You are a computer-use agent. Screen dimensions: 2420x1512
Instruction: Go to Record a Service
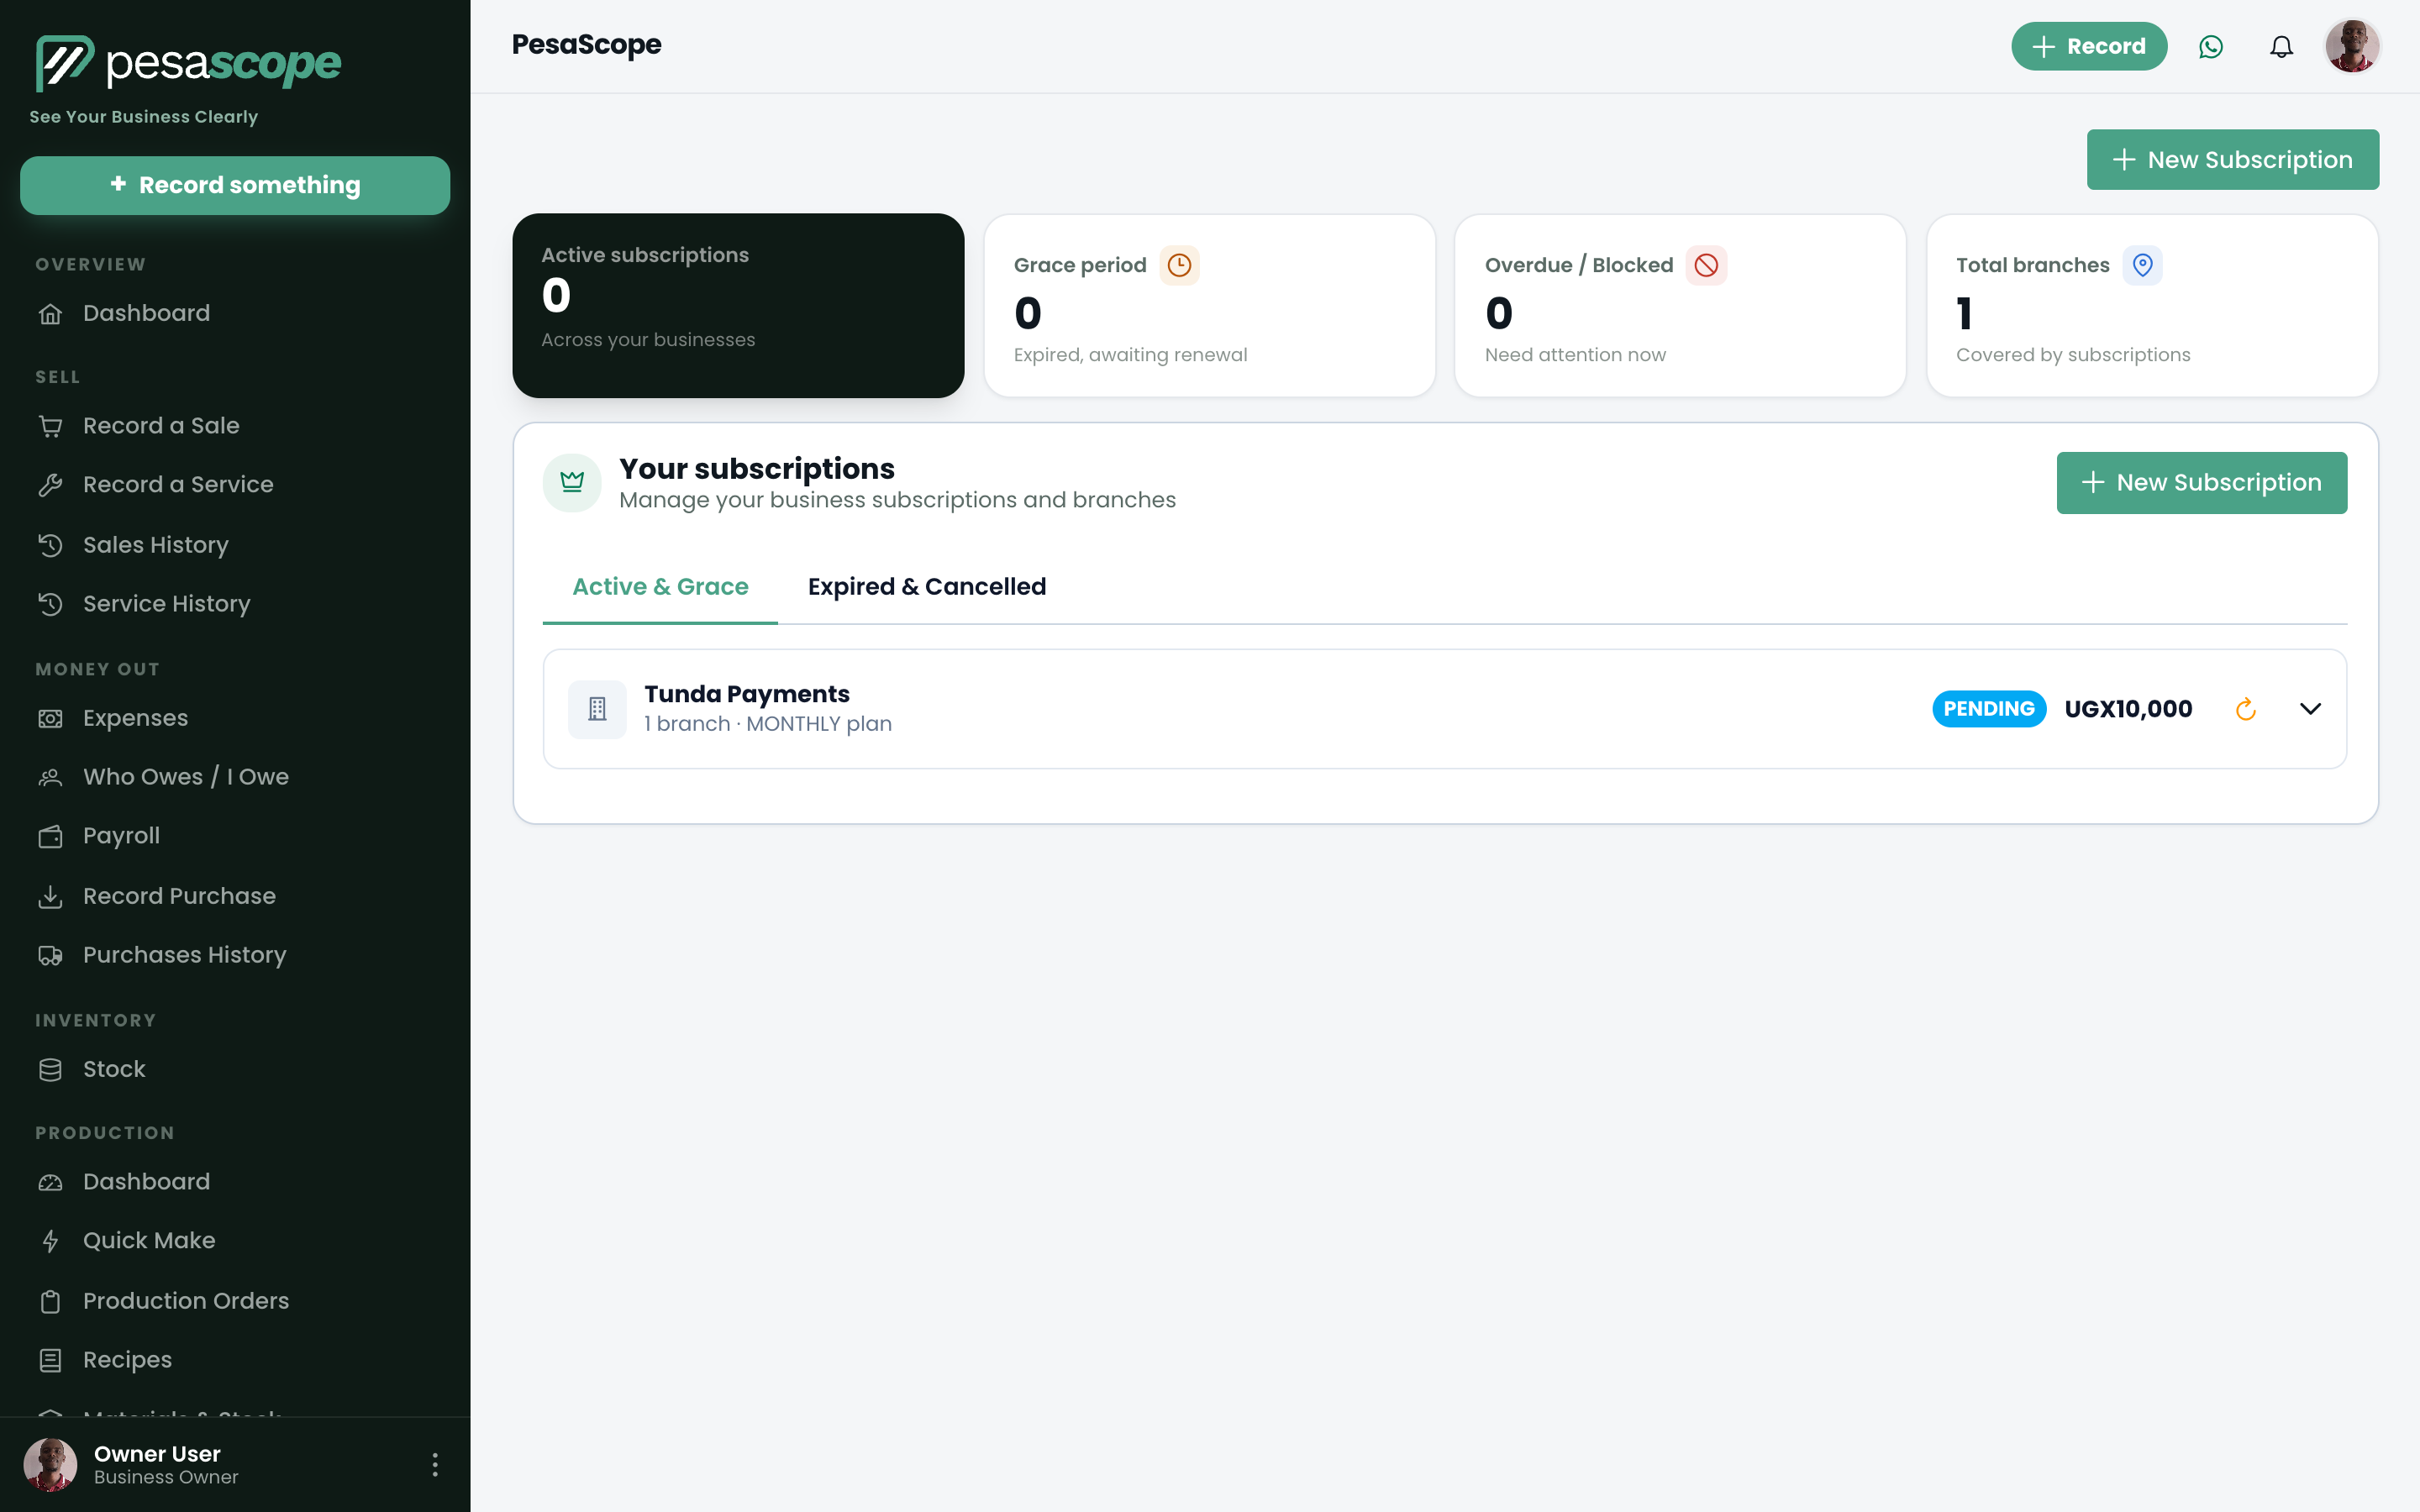click(235, 485)
